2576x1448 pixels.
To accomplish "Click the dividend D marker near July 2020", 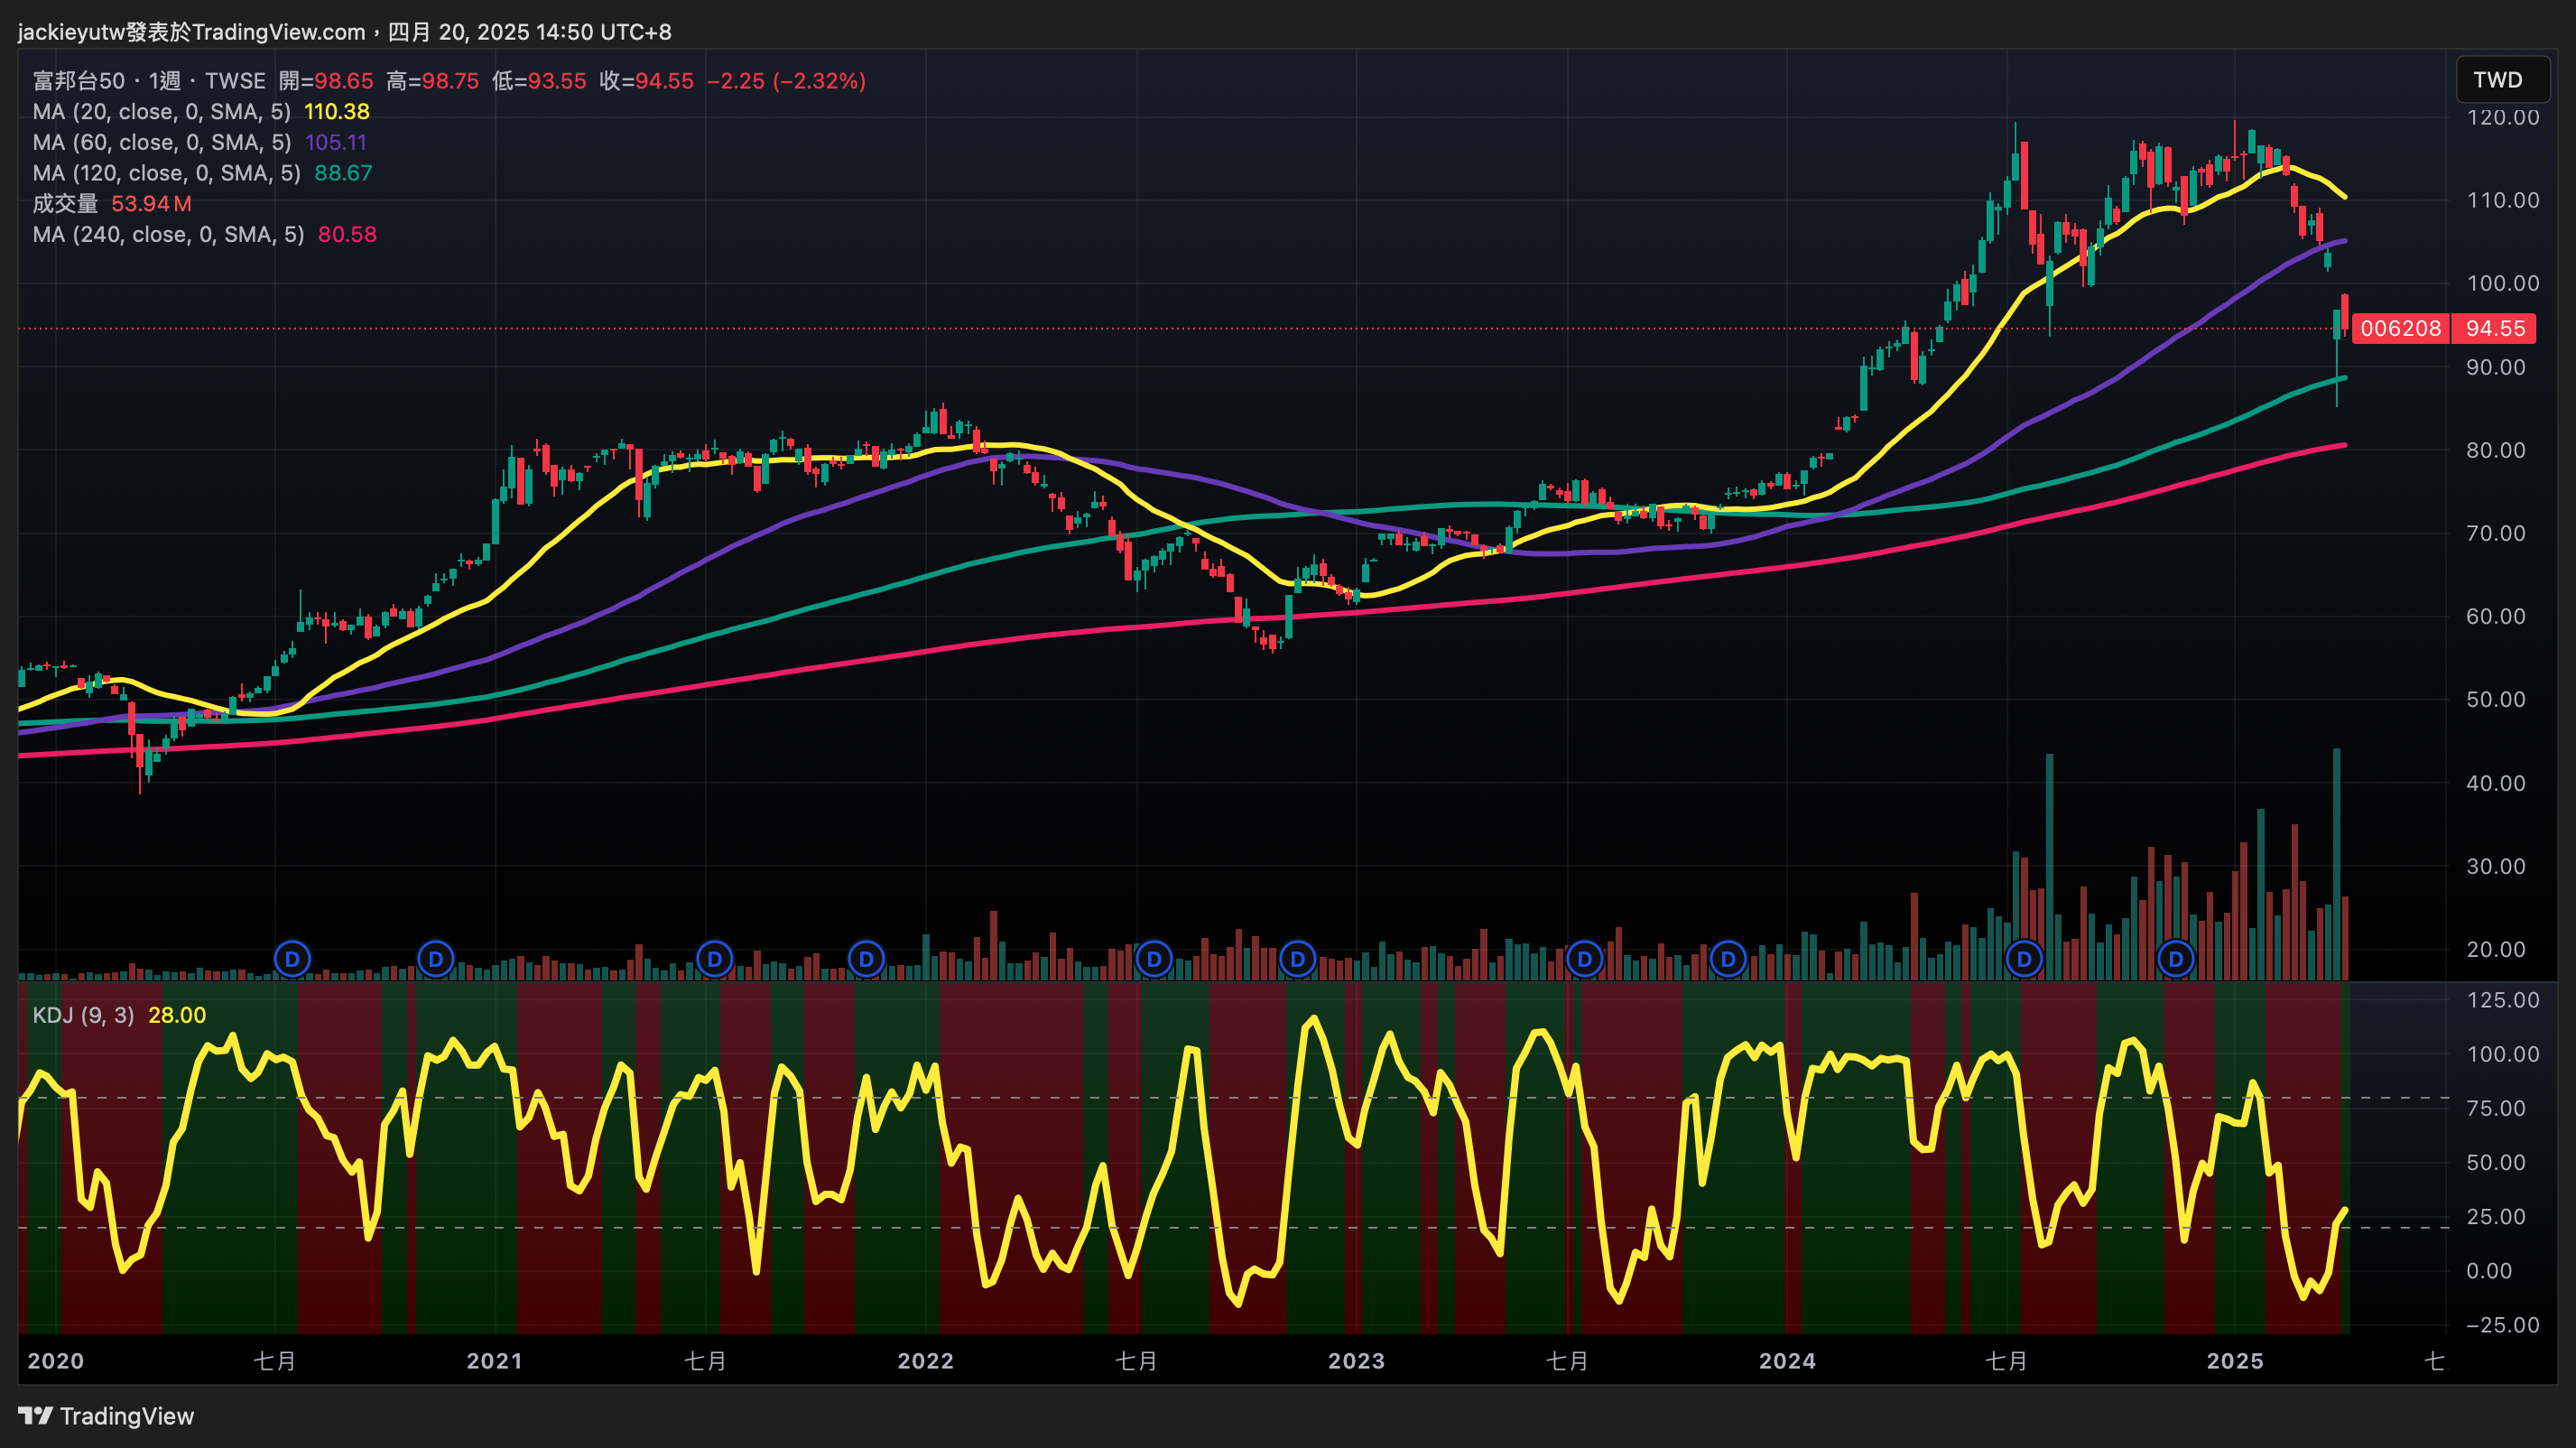I will [292, 959].
